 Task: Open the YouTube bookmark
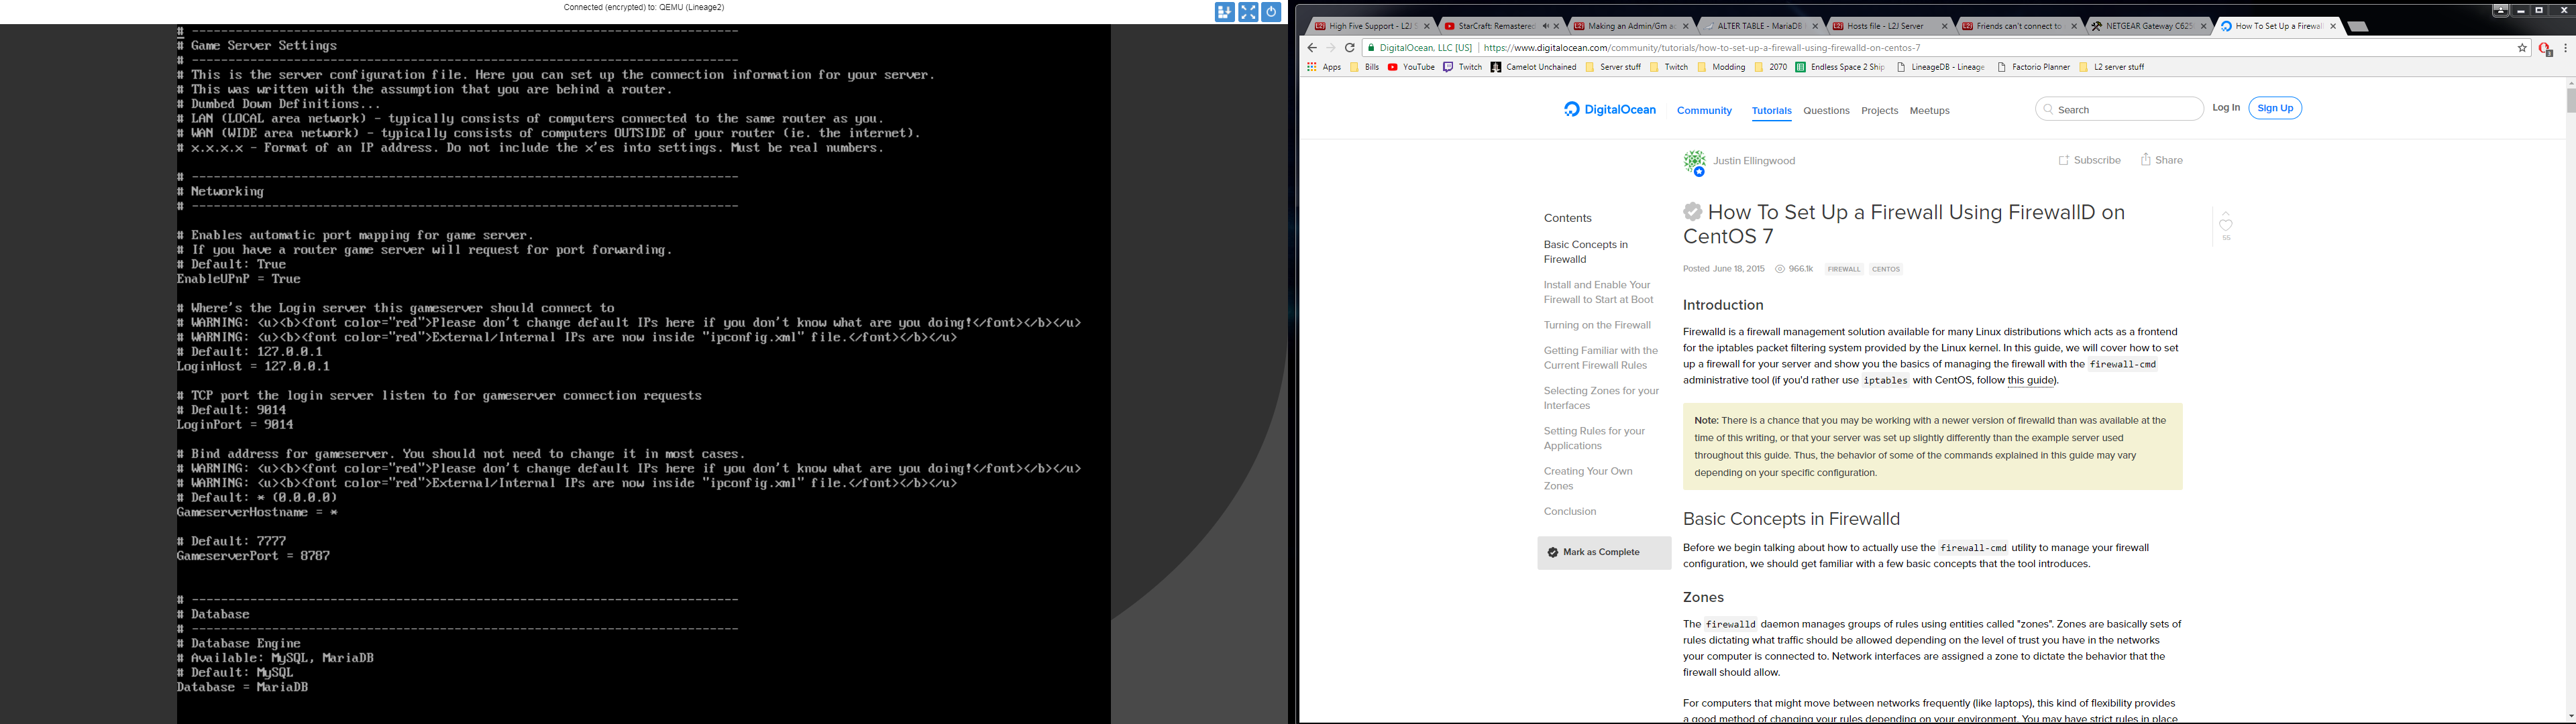tap(1411, 67)
